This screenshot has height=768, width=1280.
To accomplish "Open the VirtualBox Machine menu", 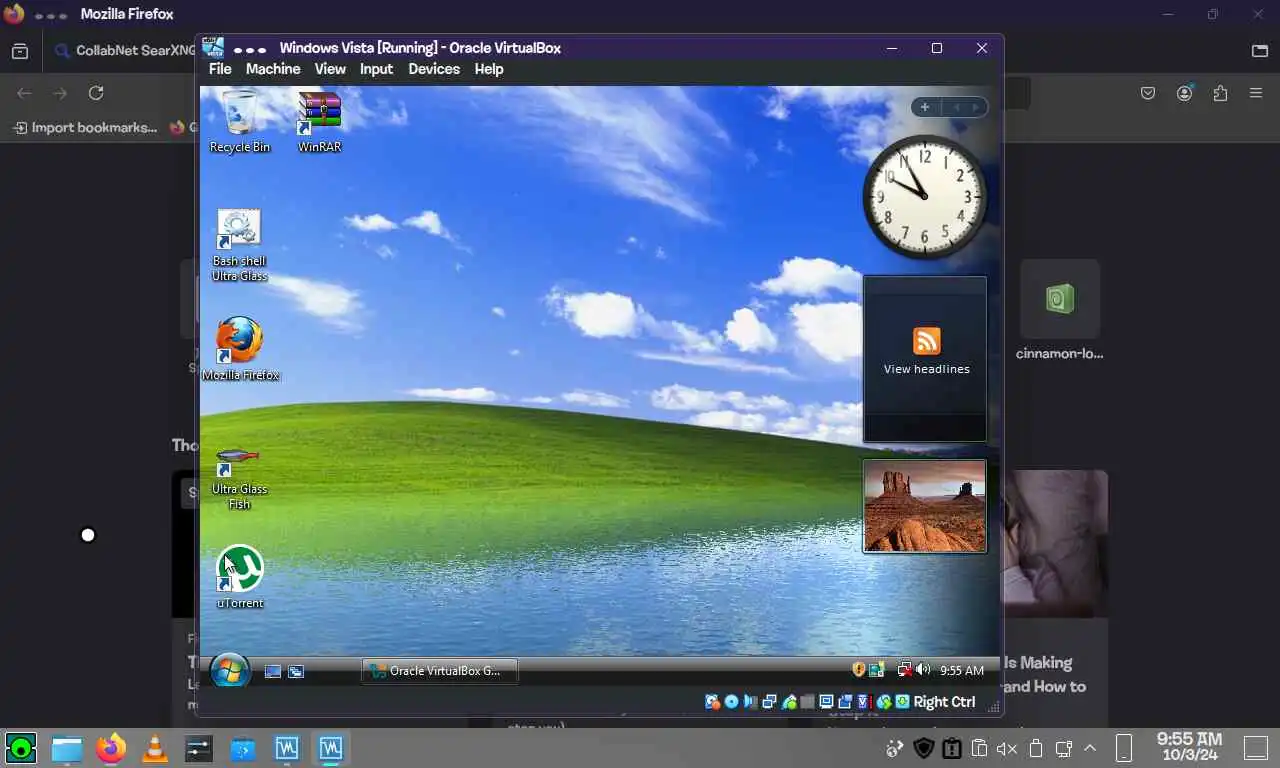I will (x=273, y=69).
